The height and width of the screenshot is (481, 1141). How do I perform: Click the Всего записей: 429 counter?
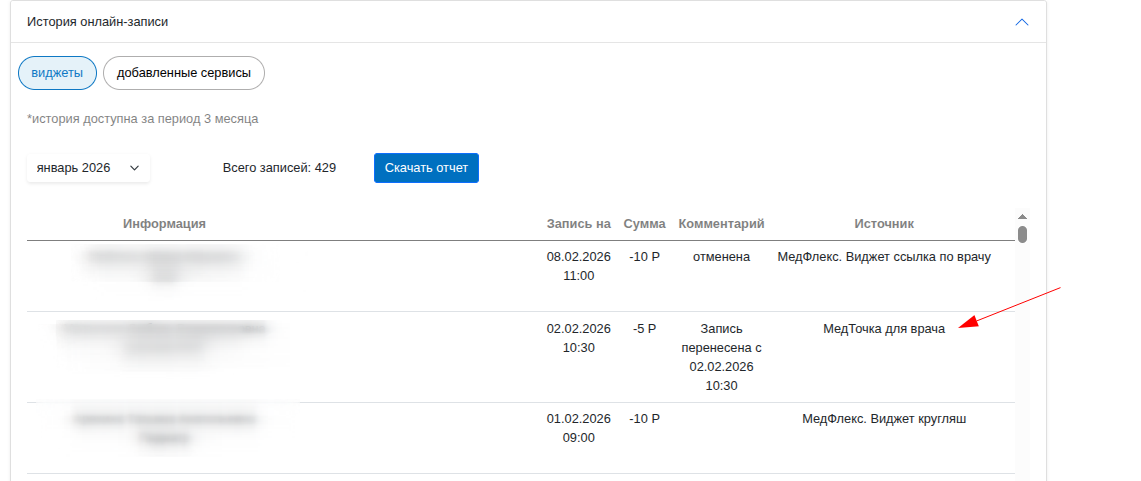pos(279,168)
